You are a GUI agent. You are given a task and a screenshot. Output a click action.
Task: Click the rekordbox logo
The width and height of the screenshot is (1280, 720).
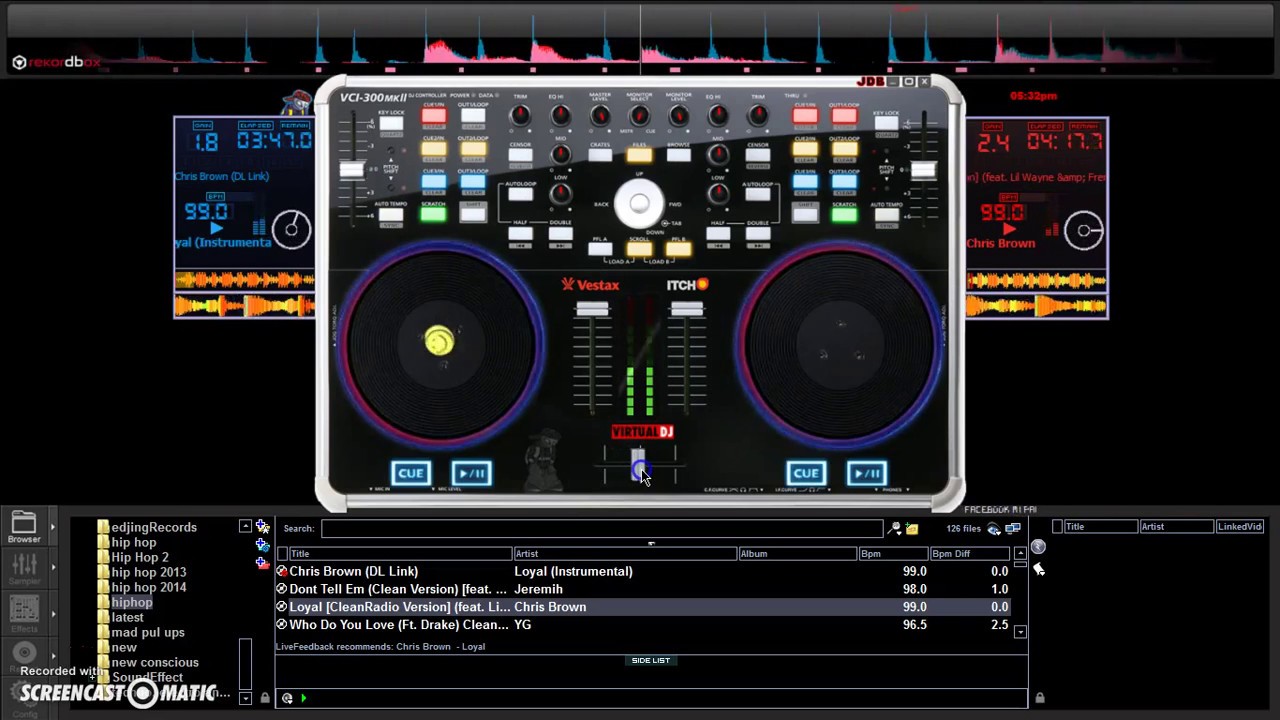tap(56, 62)
